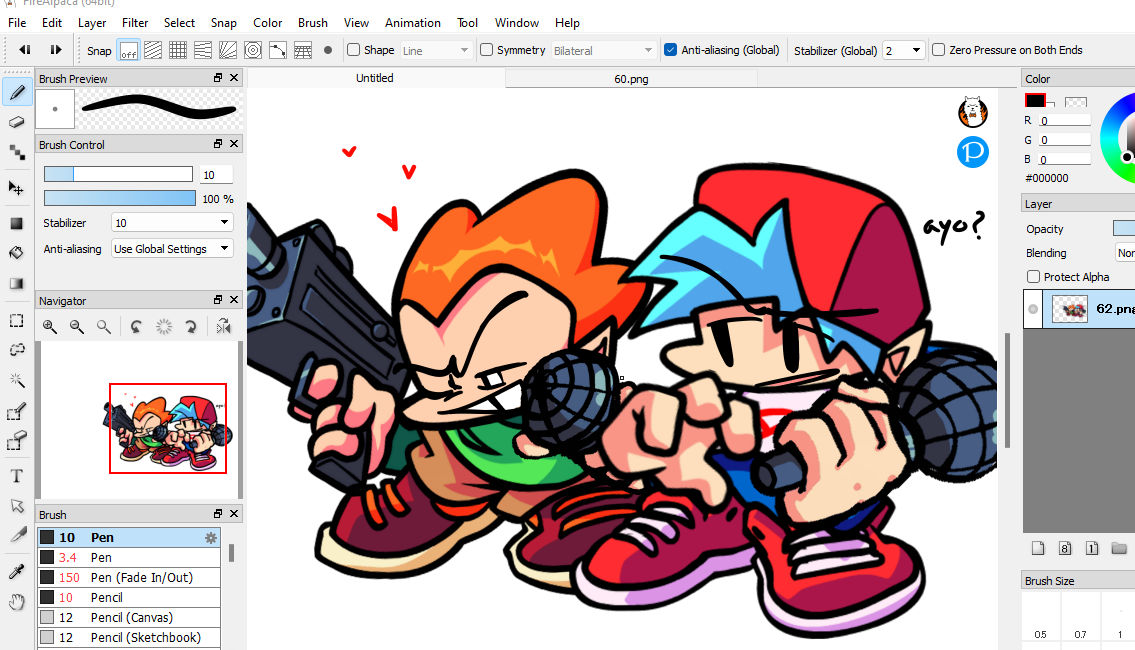The height and width of the screenshot is (650, 1135).
Task: Uncheck Anti-aliasing (Global)
Action: (x=670, y=50)
